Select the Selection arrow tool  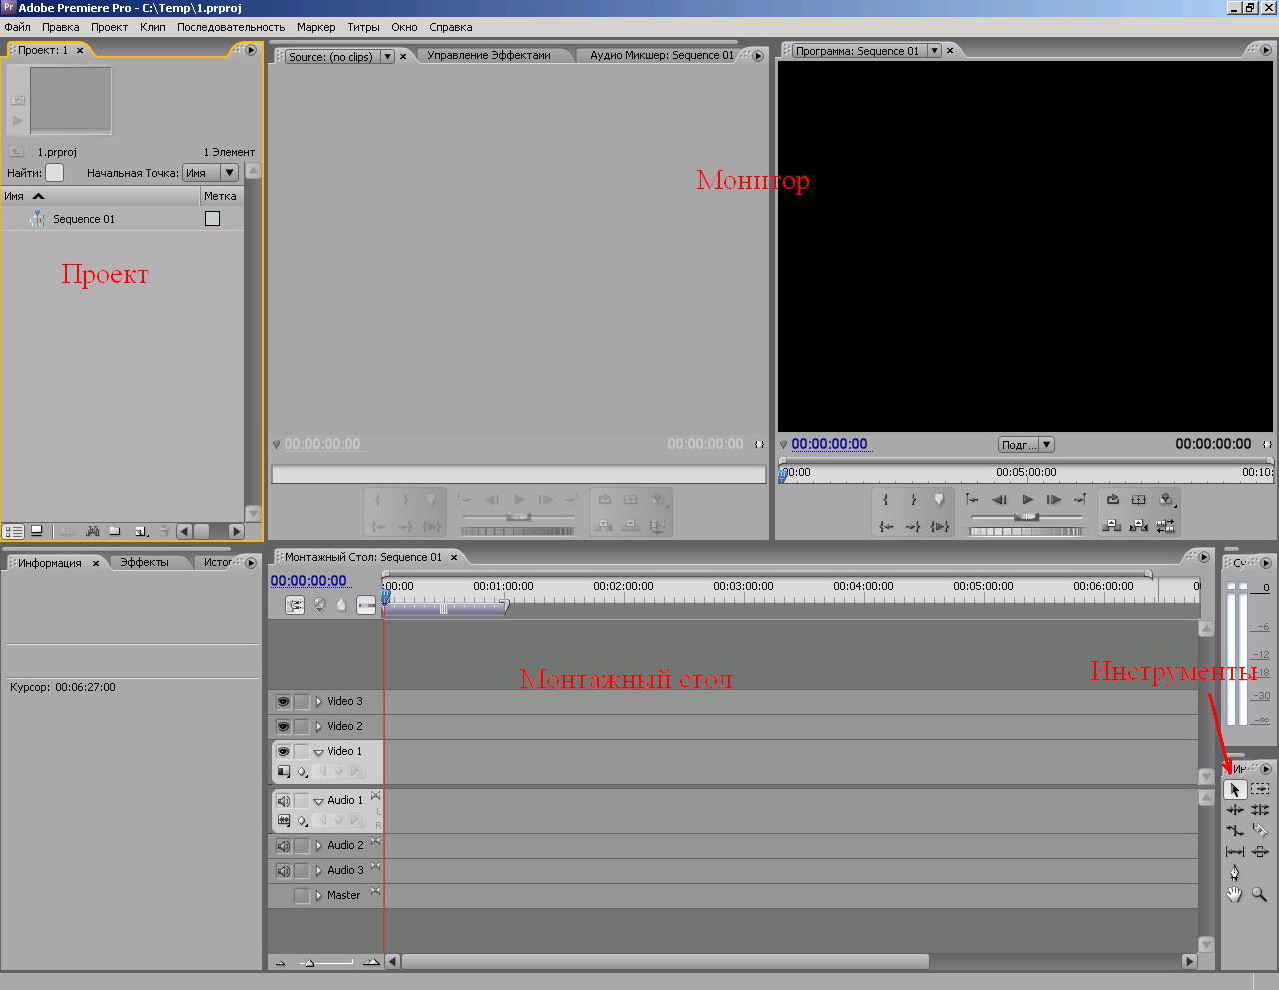(x=1235, y=789)
